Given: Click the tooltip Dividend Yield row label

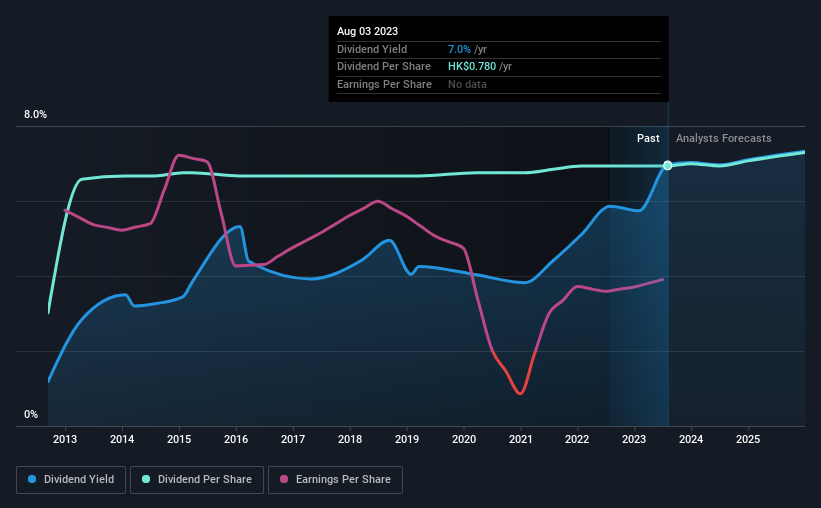Looking at the screenshot, I should (372, 49).
